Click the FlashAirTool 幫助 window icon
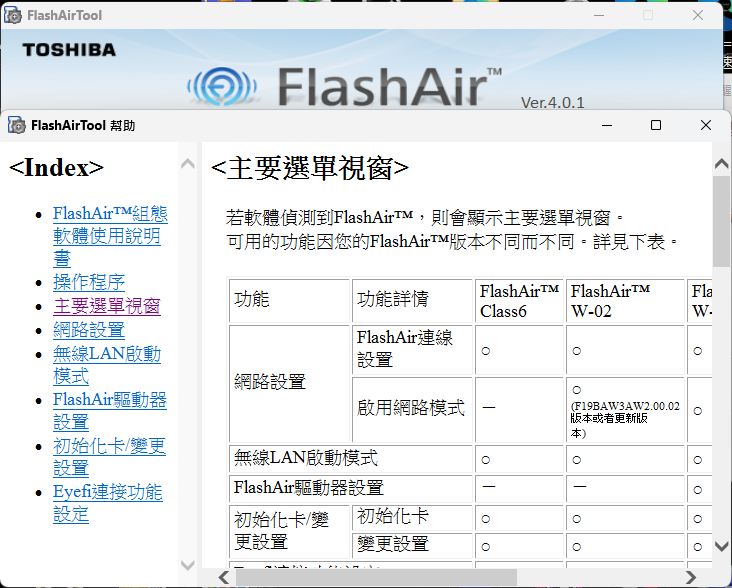Viewport: 732px width, 588px height. [x=16, y=125]
